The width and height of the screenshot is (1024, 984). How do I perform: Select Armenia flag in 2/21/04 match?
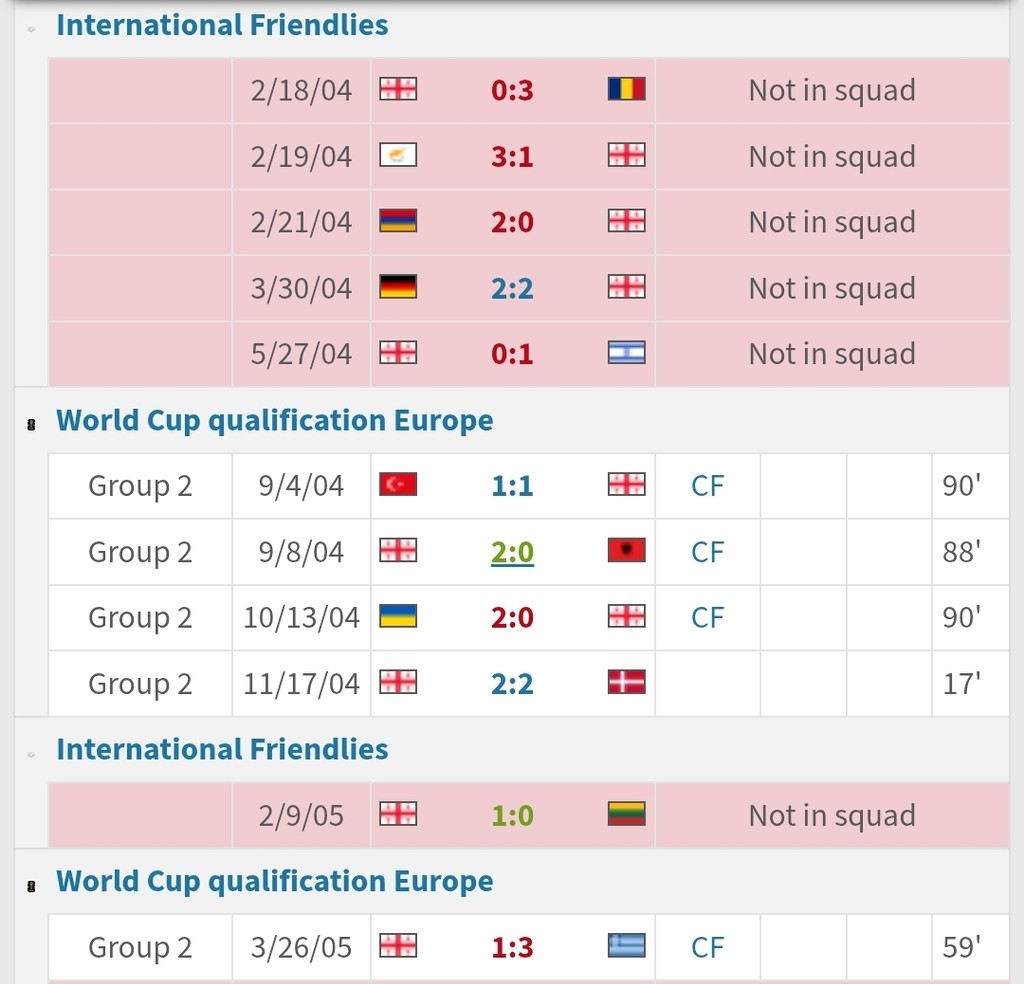pos(398,222)
